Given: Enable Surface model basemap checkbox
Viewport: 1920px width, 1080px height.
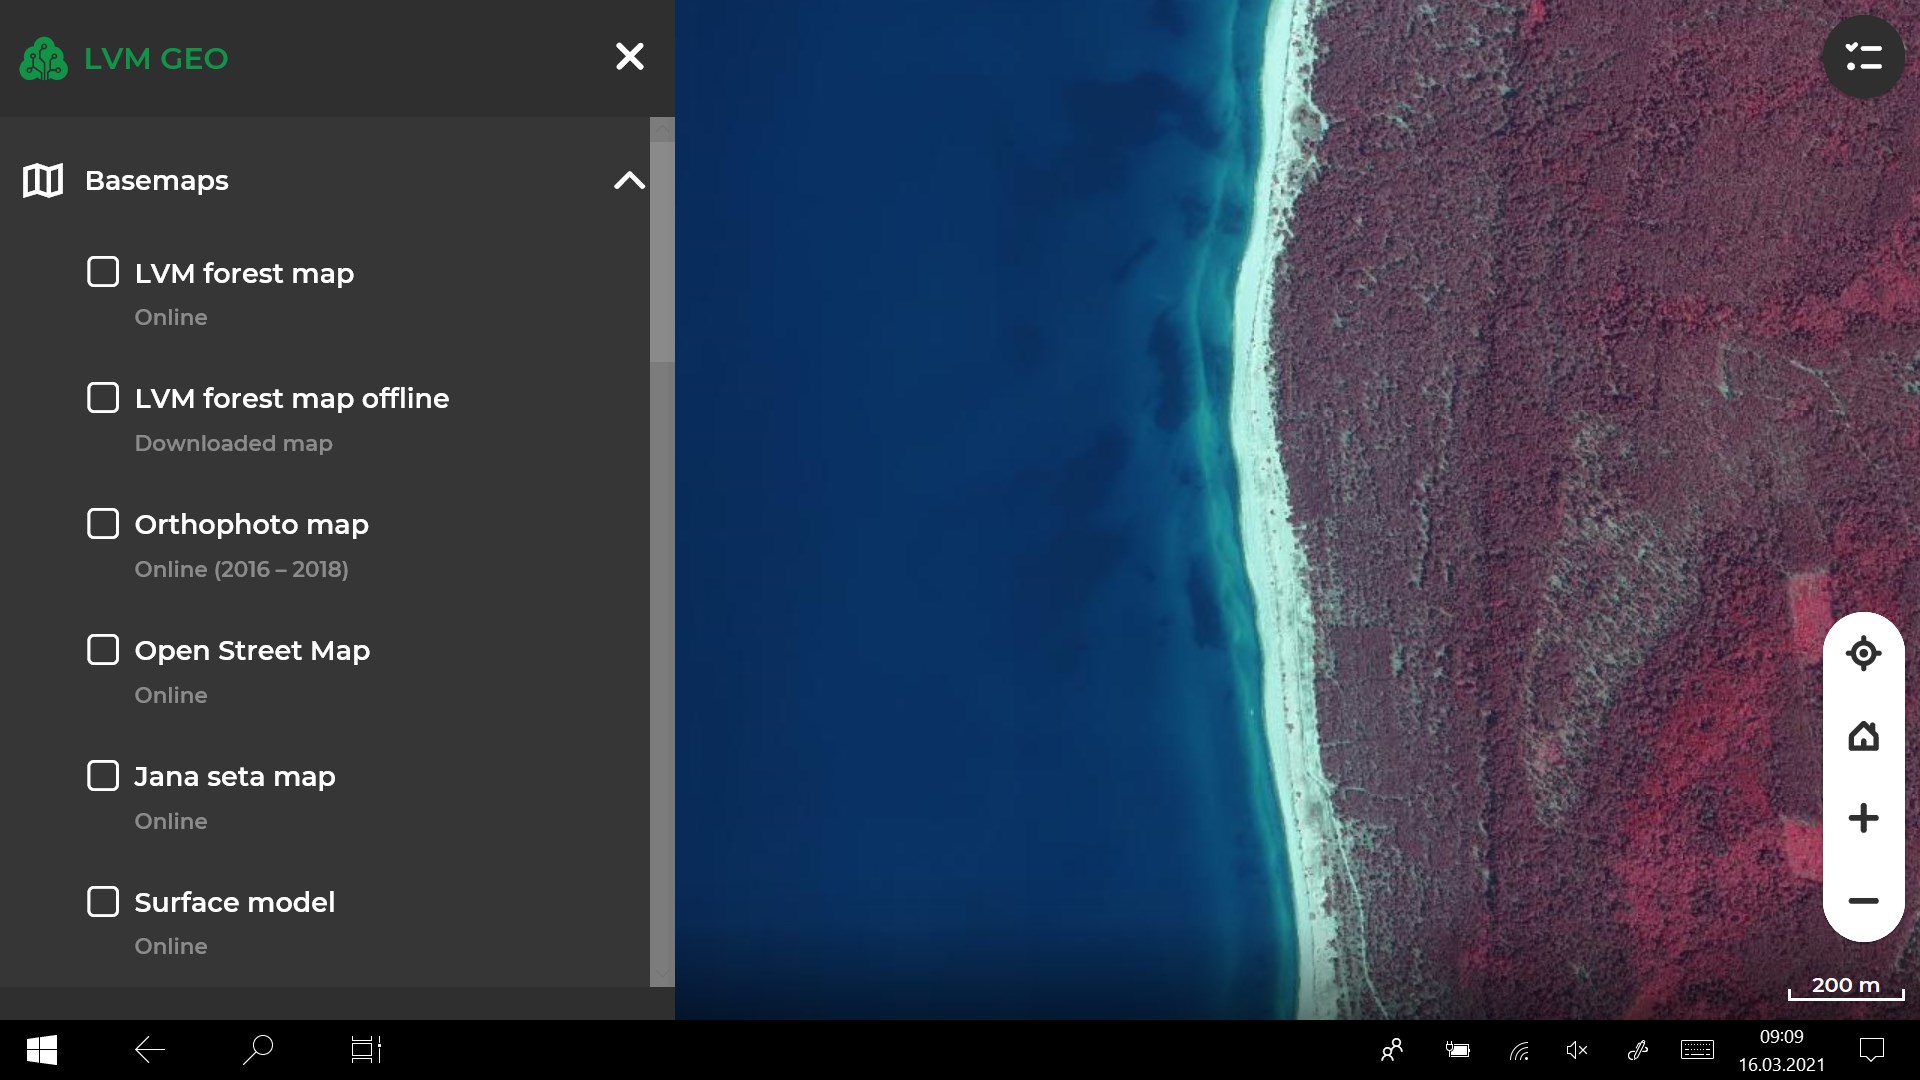Looking at the screenshot, I should click(x=103, y=902).
